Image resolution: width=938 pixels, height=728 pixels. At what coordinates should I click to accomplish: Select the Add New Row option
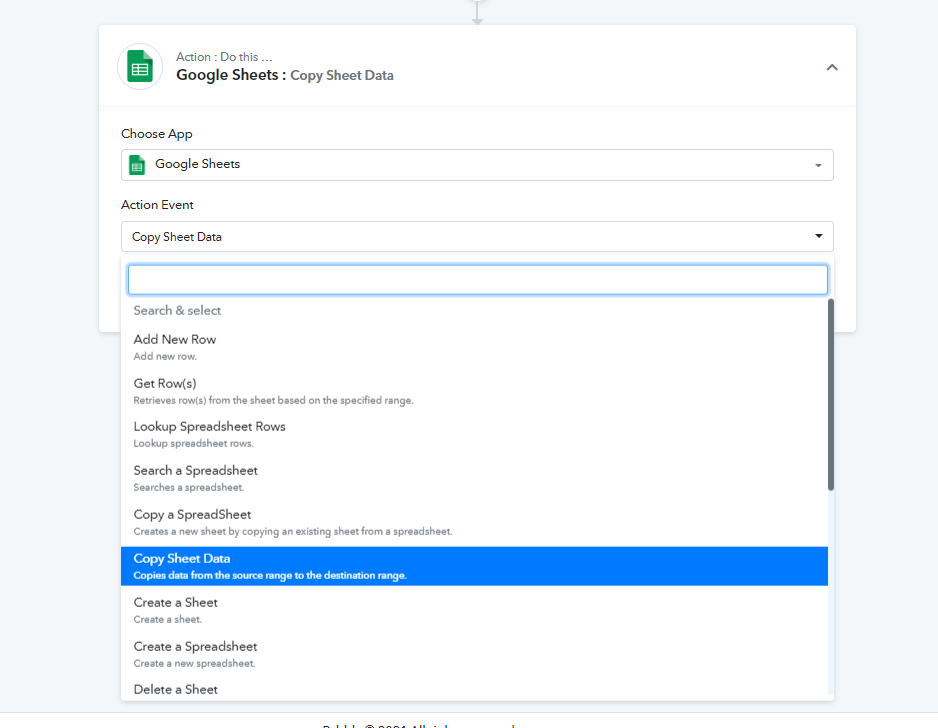[474, 347]
